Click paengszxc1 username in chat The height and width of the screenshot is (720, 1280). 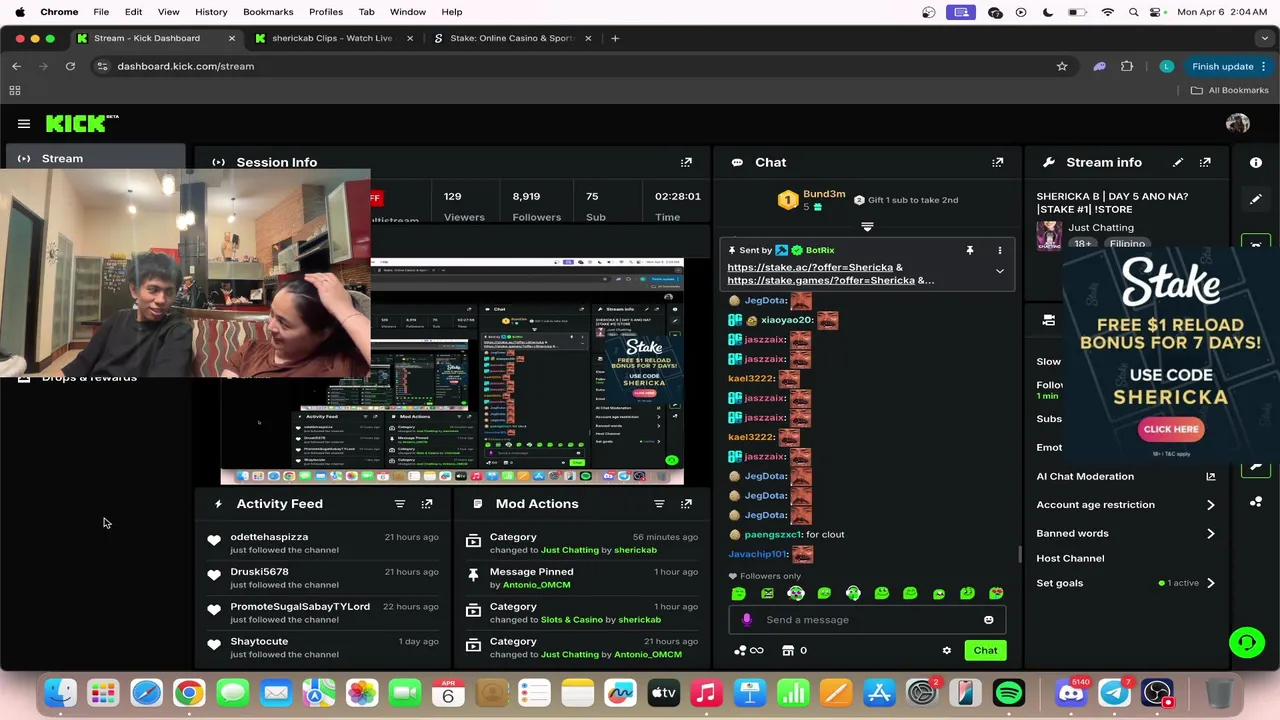tap(772, 535)
